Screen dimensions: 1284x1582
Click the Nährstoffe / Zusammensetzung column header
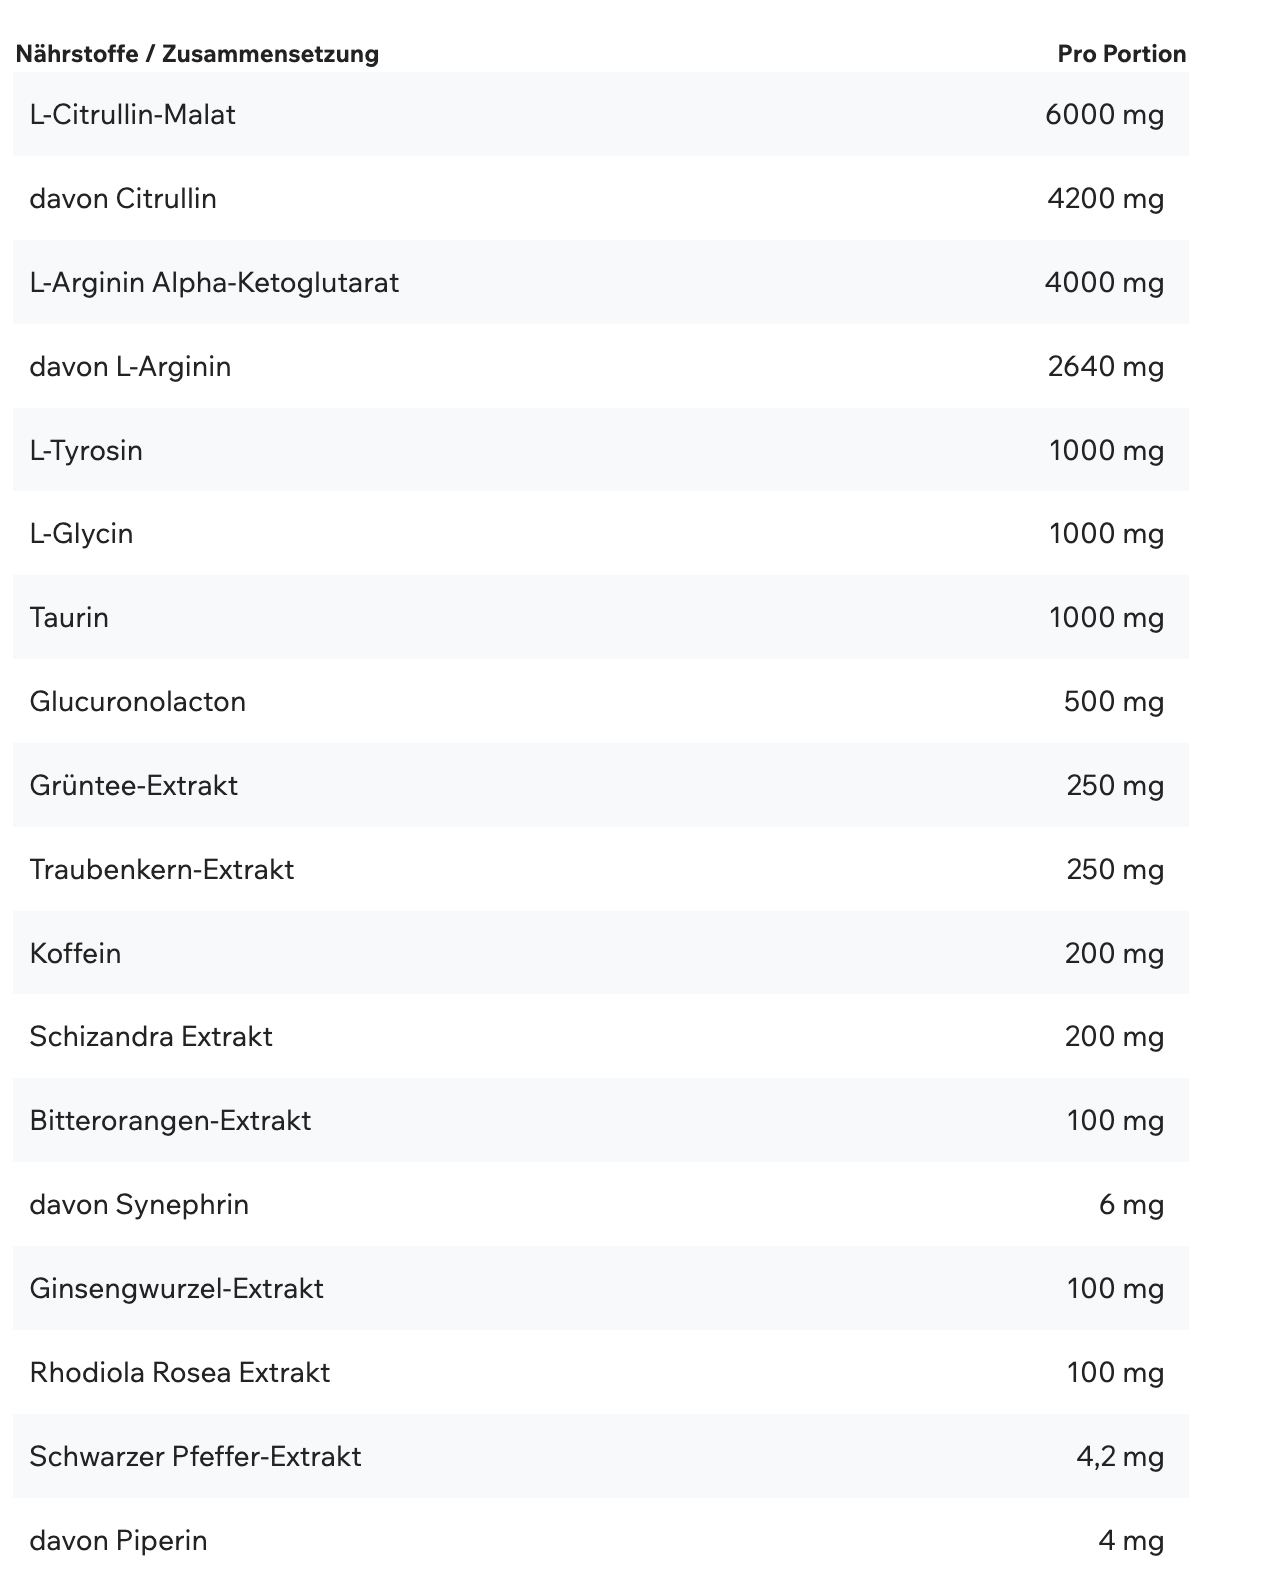point(197,54)
